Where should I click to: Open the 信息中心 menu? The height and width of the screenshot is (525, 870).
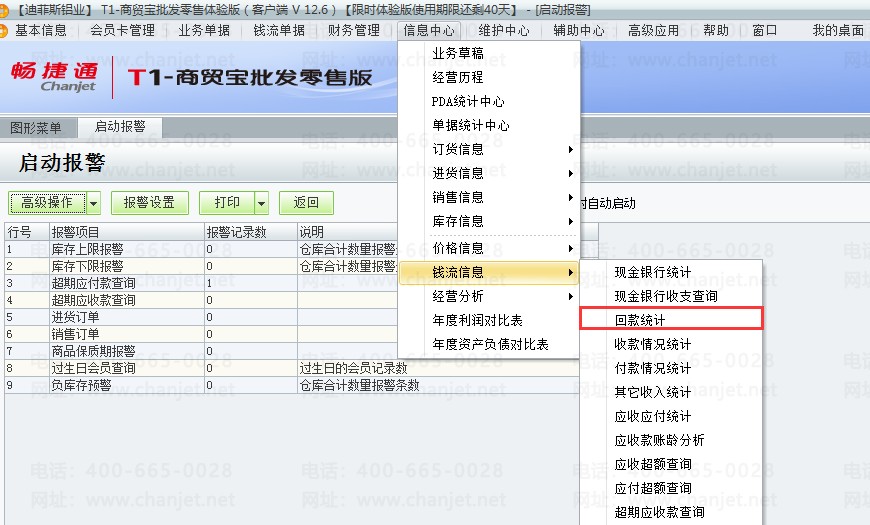click(429, 31)
